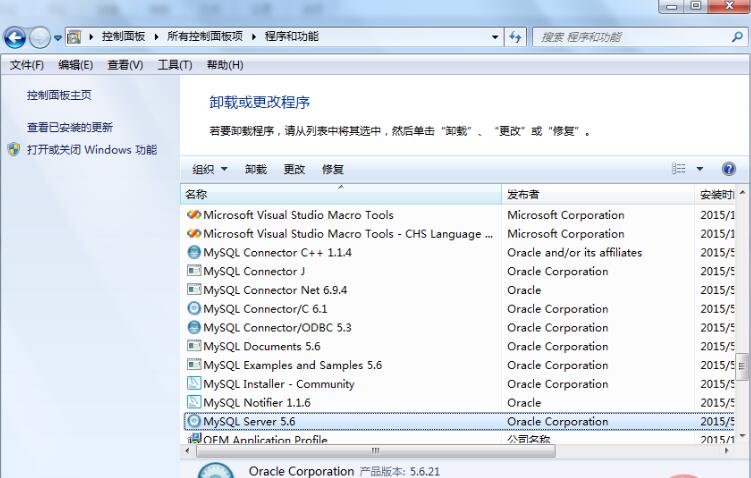
Task: Select the MySQL Server 5.6 icon
Action: (194, 421)
